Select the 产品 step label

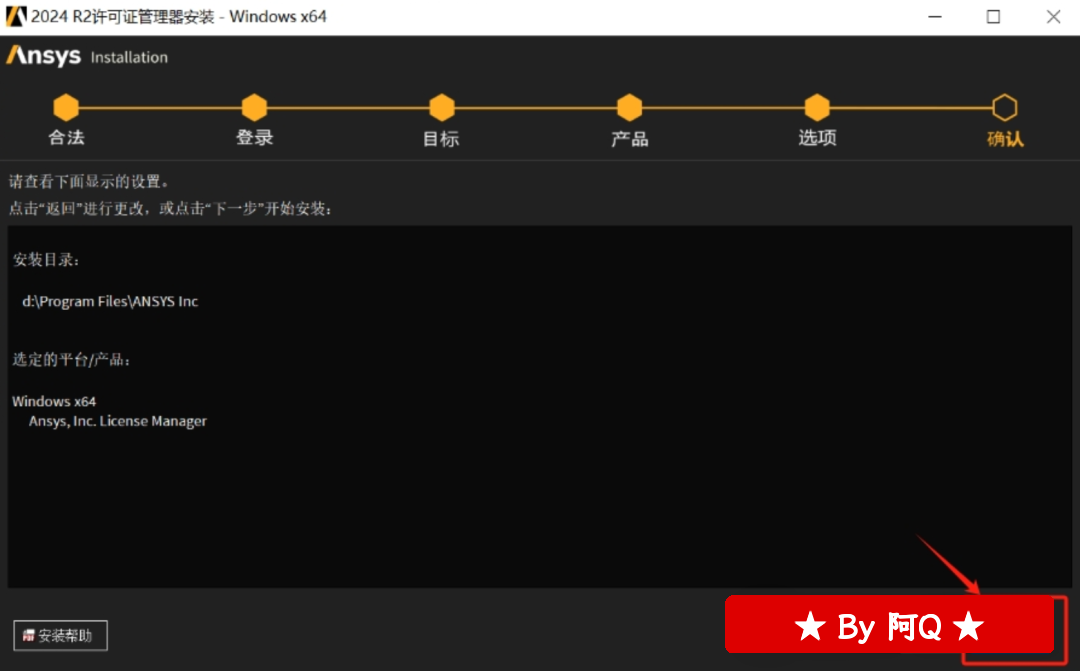pos(630,139)
